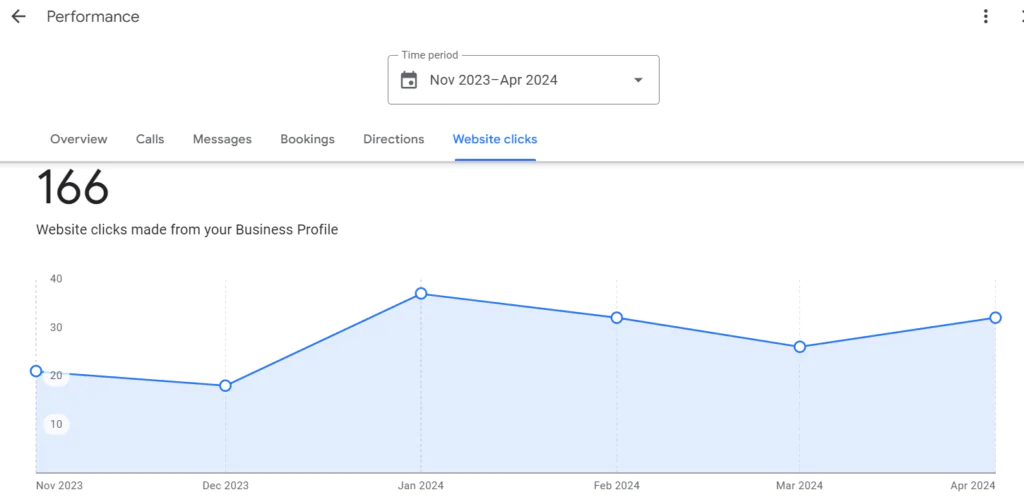1024x497 pixels.
Task: Select the Website clicks tab
Action: tap(495, 139)
